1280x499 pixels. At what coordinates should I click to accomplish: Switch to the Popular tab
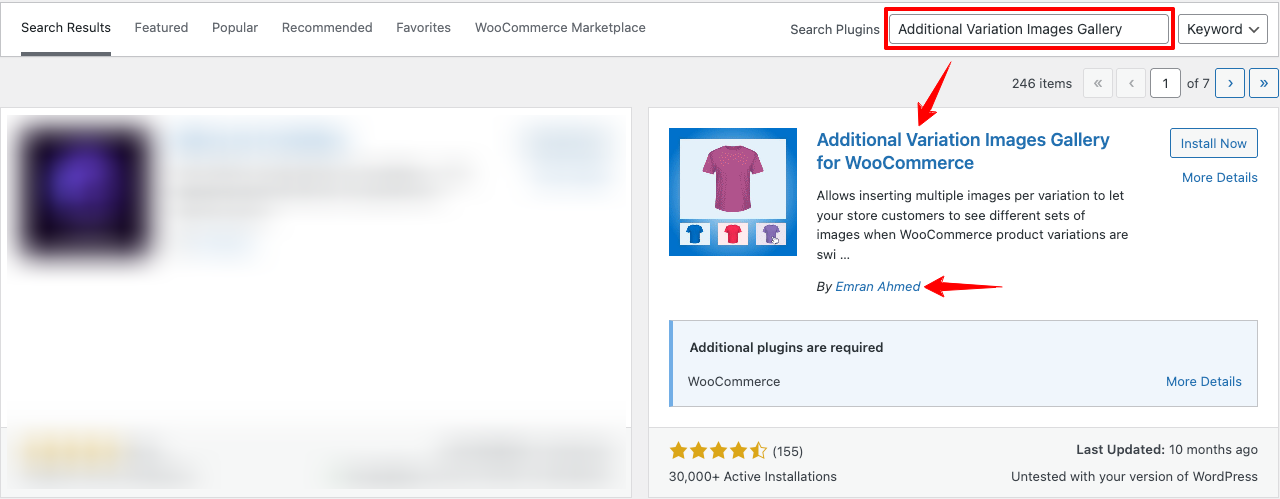235,28
